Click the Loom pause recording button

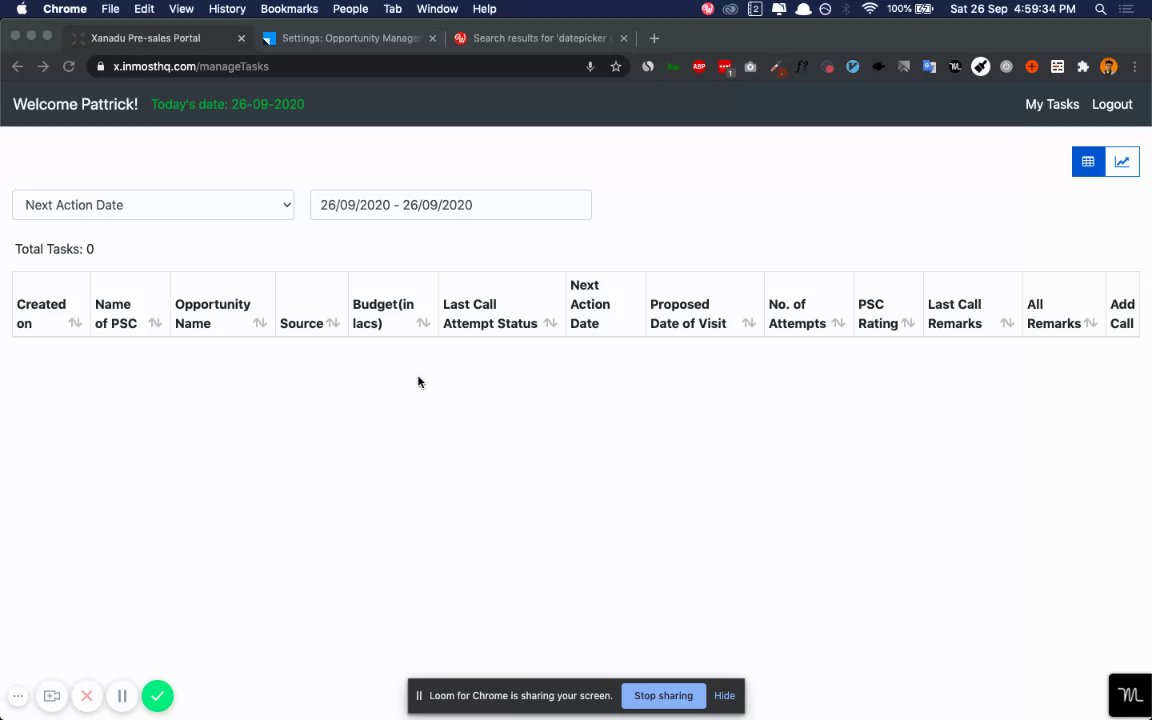pos(122,696)
